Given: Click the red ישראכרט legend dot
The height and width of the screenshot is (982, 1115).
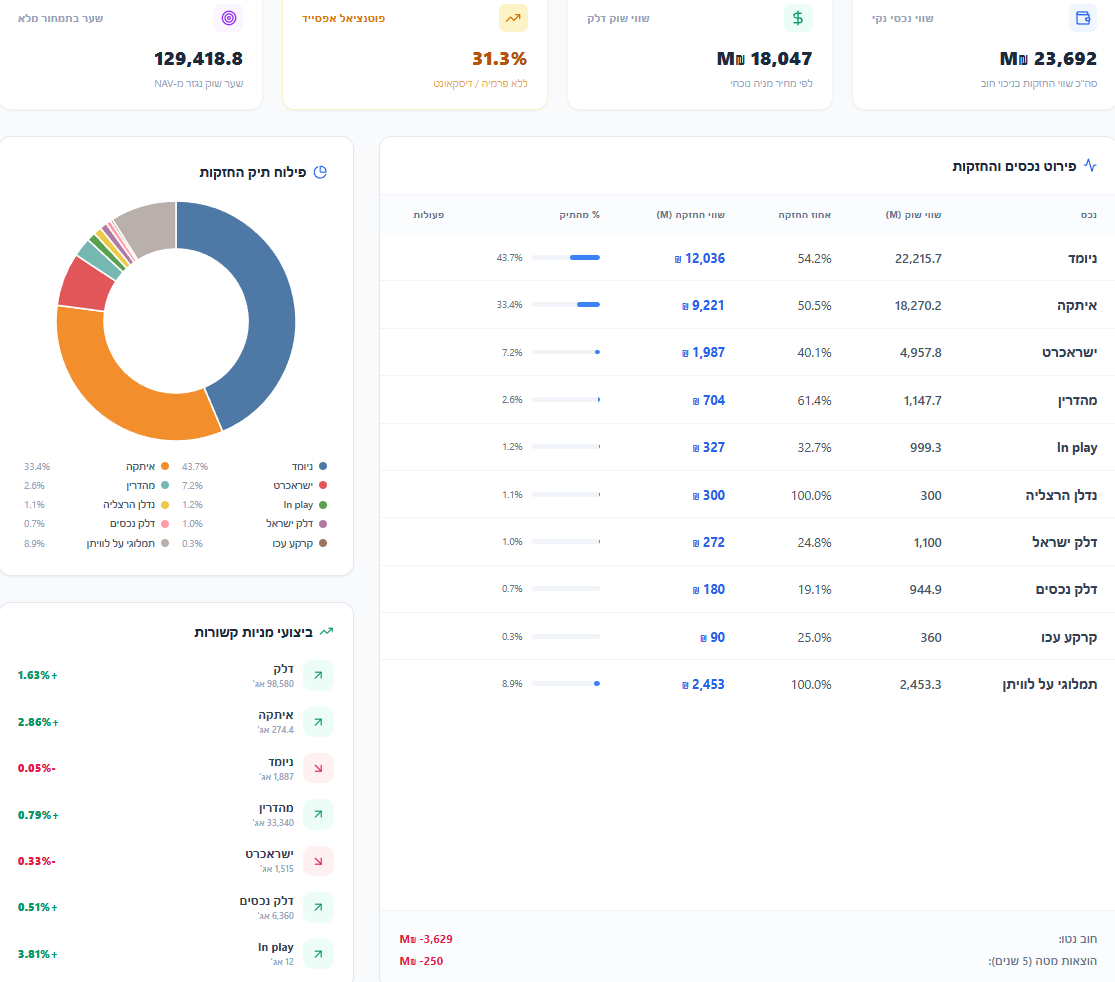Looking at the screenshot, I should pyautogui.click(x=323, y=485).
